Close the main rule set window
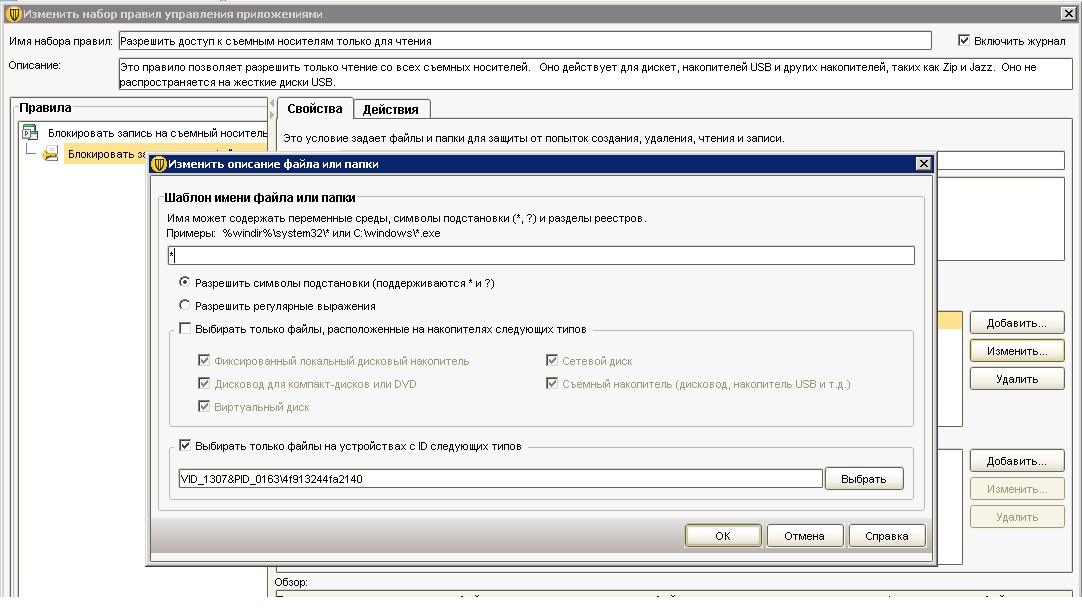 pyautogui.click(x=1068, y=13)
